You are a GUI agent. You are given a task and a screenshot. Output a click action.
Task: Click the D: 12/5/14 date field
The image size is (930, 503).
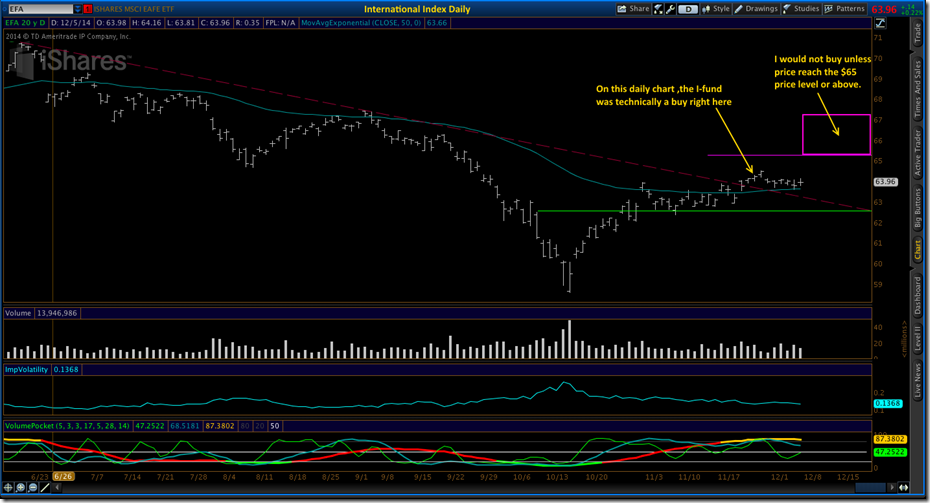click(71, 23)
